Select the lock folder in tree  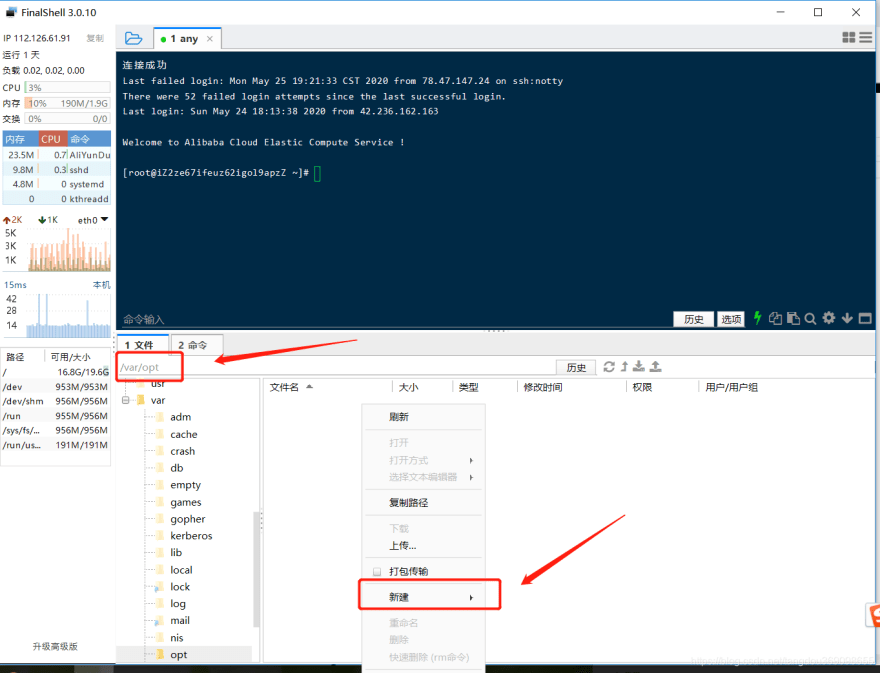180,587
